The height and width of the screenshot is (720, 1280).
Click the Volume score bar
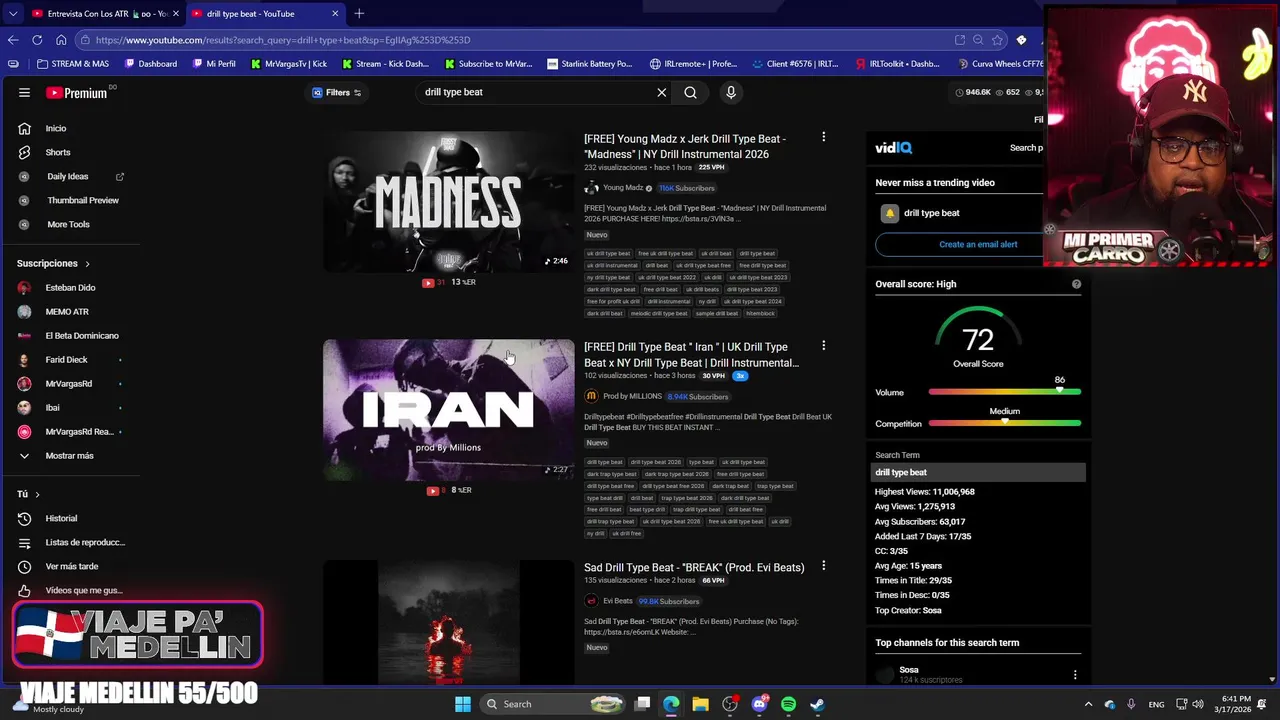1004,392
